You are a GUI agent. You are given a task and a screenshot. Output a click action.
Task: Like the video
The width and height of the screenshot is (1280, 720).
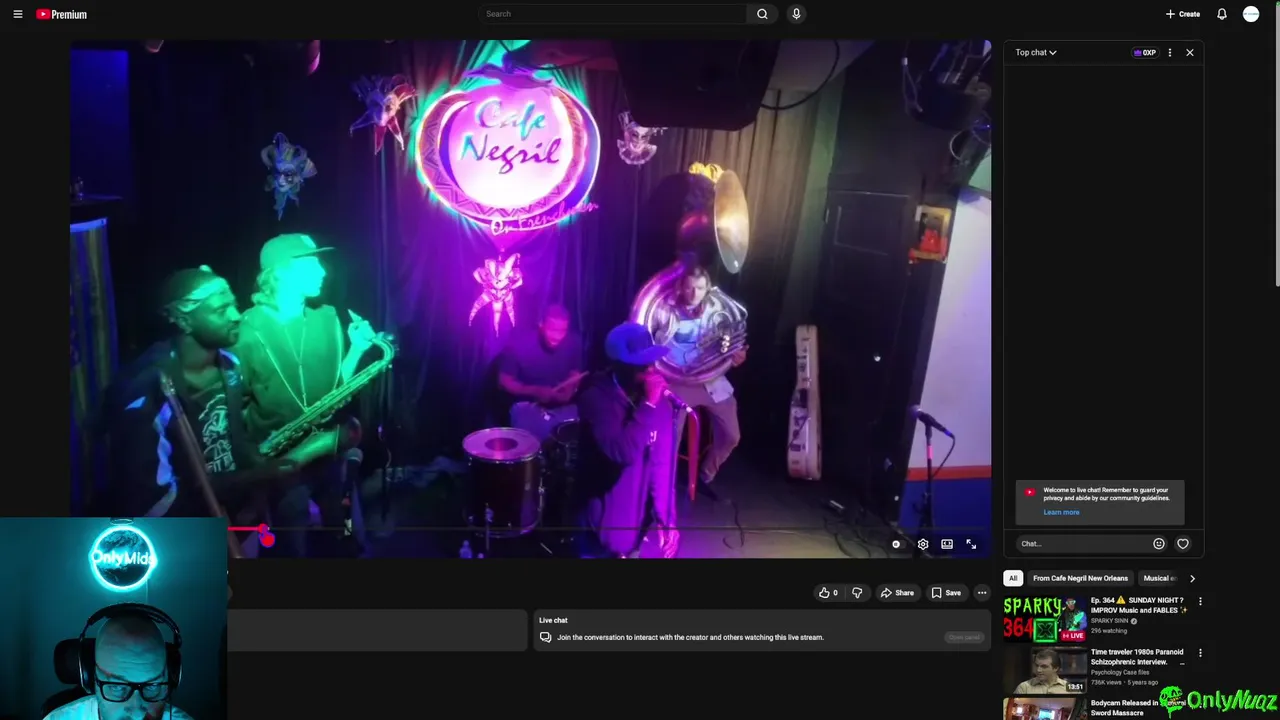tap(828, 593)
